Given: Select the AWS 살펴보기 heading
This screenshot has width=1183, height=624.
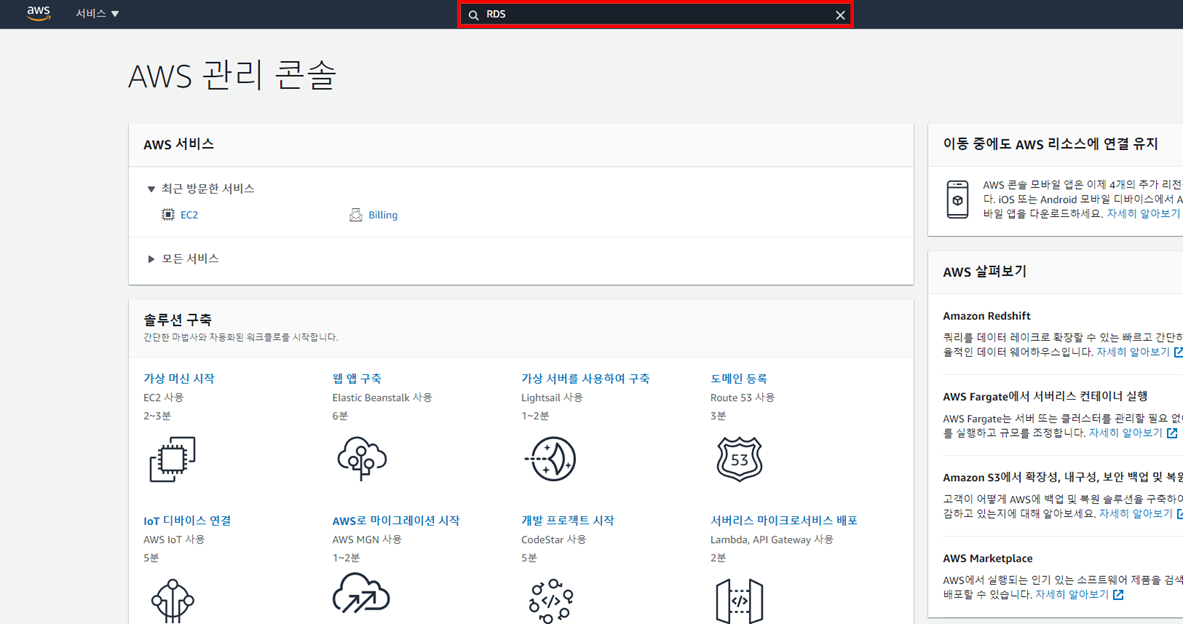Looking at the screenshot, I should point(985,272).
